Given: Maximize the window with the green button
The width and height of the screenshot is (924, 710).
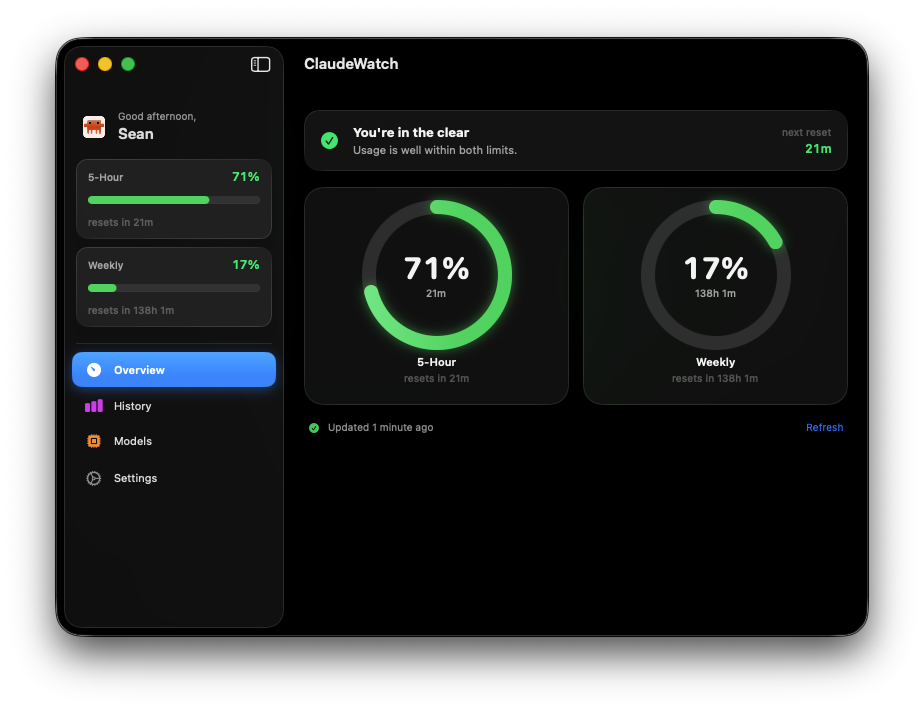Looking at the screenshot, I should (x=128, y=64).
